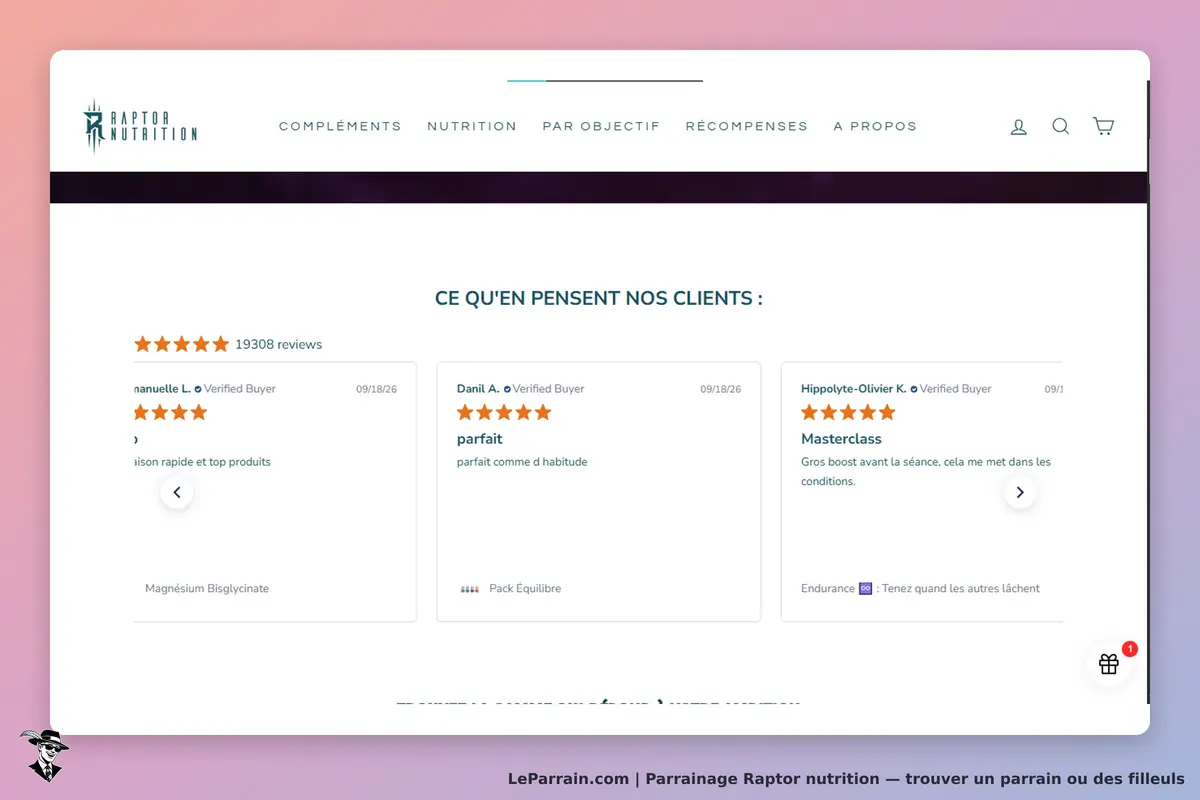Click the Pack Équilibre product thumbnail
The width and height of the screenshot is (1200, 800).
click(x=470, y=589)
